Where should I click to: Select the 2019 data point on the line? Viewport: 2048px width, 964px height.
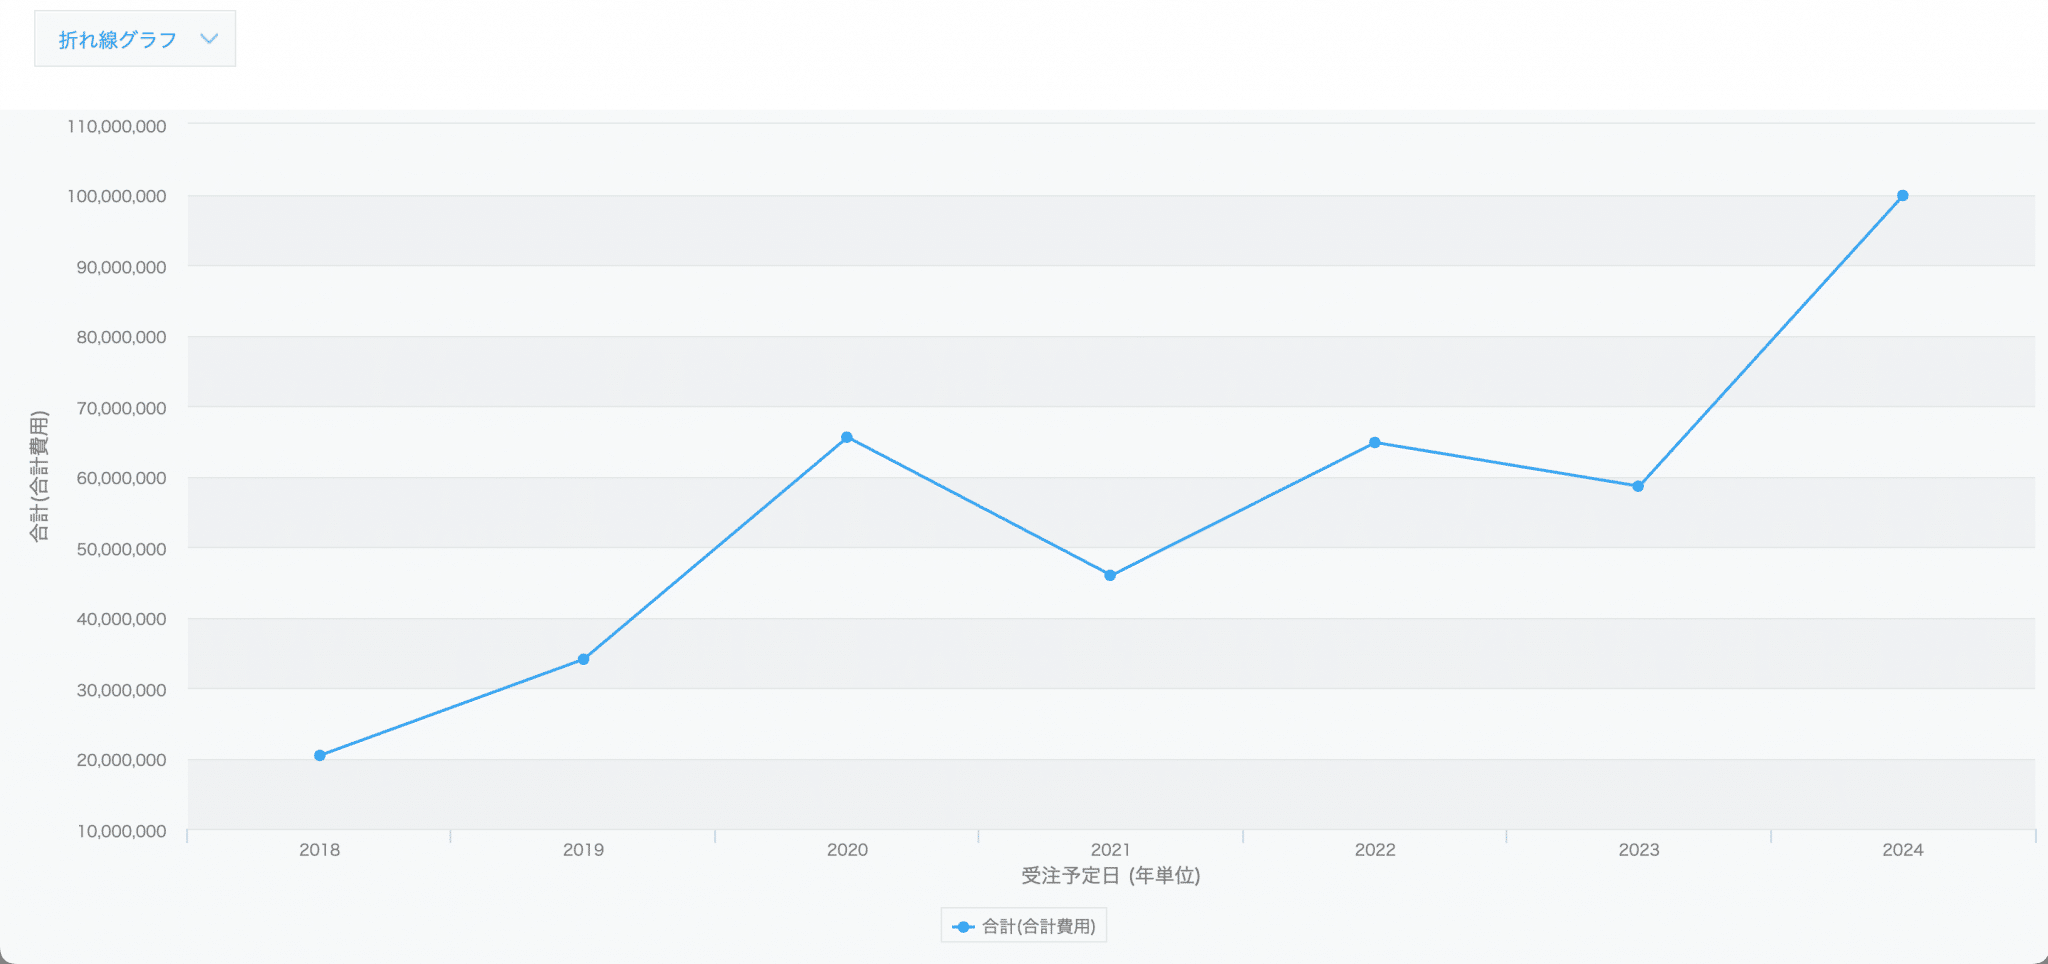point(584,659)
